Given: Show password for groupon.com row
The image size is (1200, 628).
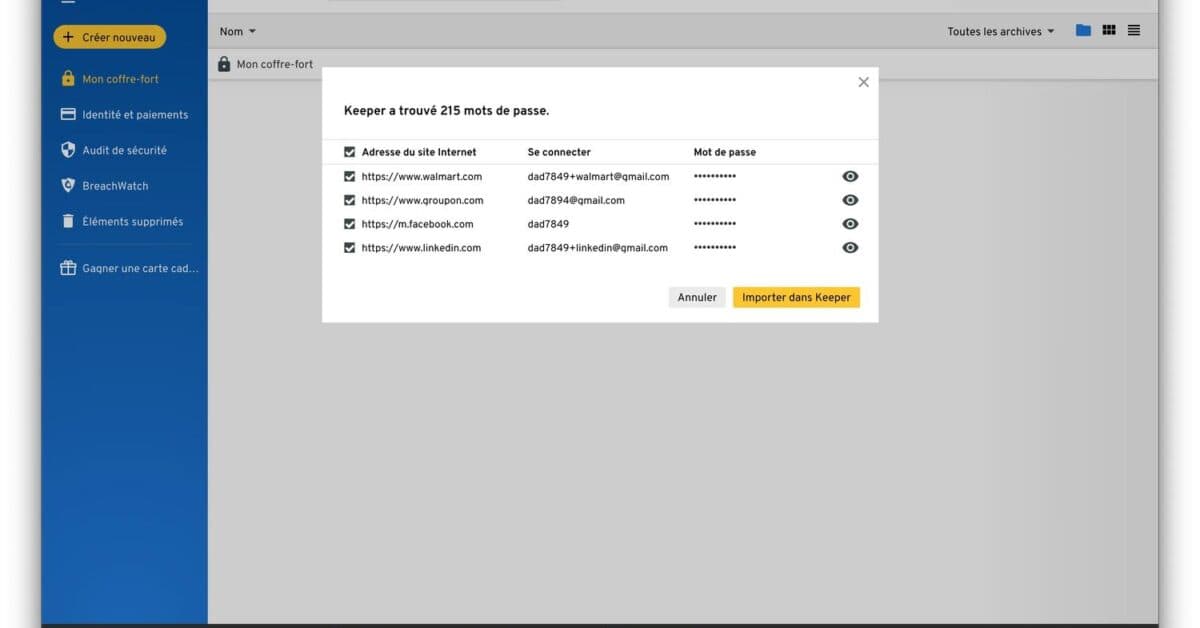Looking at the screenshot, I should click(x=850, y=200).
